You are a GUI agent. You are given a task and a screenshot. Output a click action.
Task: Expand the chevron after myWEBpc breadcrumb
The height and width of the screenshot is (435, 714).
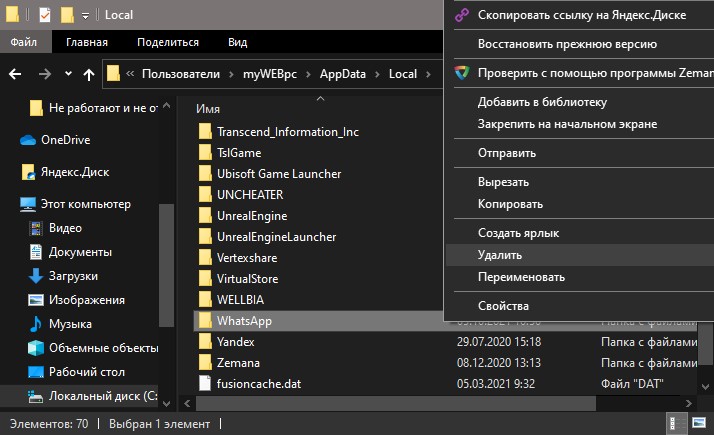(x=308, y=74)
